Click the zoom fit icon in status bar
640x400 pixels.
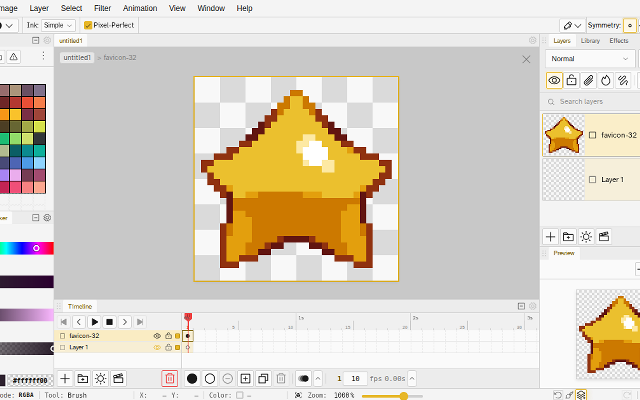pyautogui.click(x=298, y=395)
